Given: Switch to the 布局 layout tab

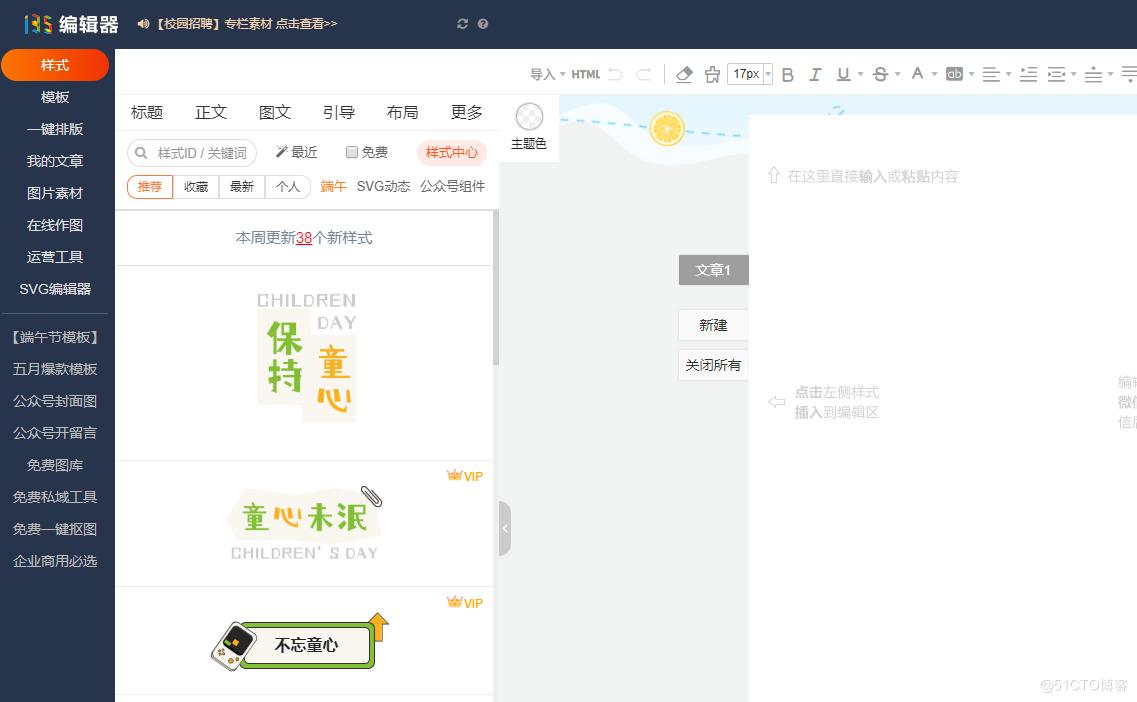Looking at the screenshot, I should tap(402, 112).
